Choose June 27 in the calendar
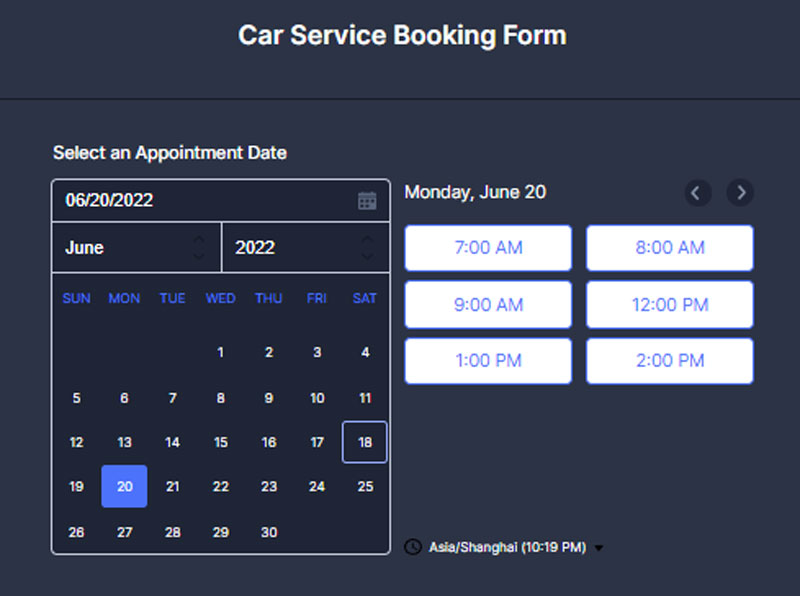Screen dimensions: 800x596 124,532
